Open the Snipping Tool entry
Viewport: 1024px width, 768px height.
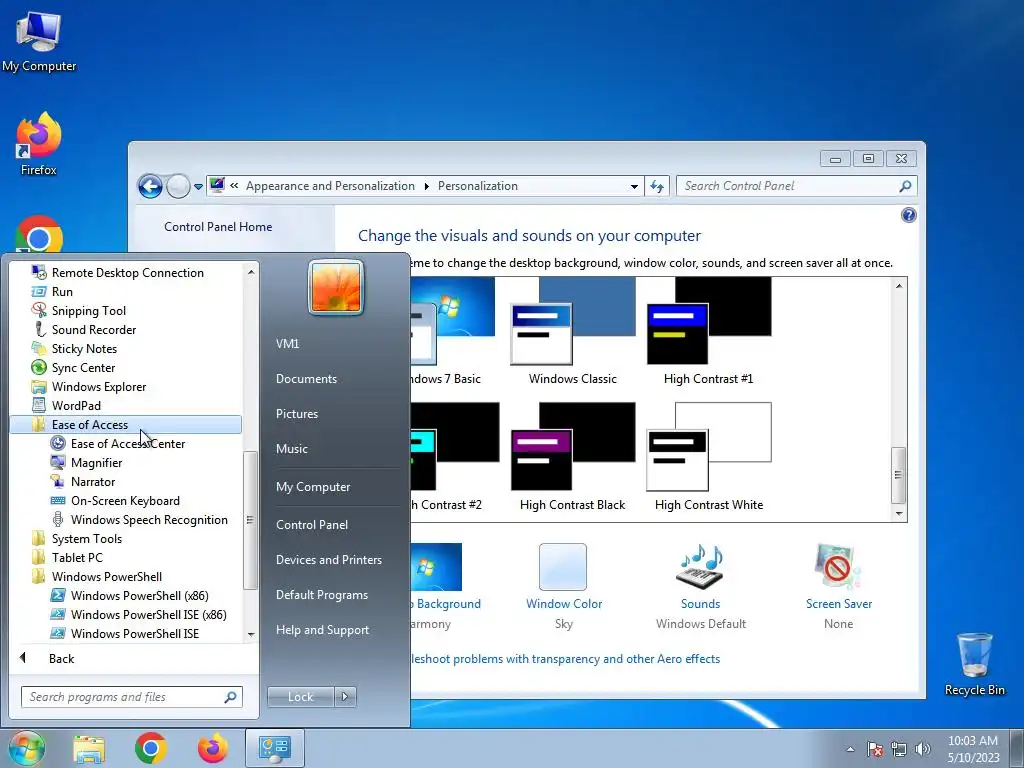coord(79,310)
